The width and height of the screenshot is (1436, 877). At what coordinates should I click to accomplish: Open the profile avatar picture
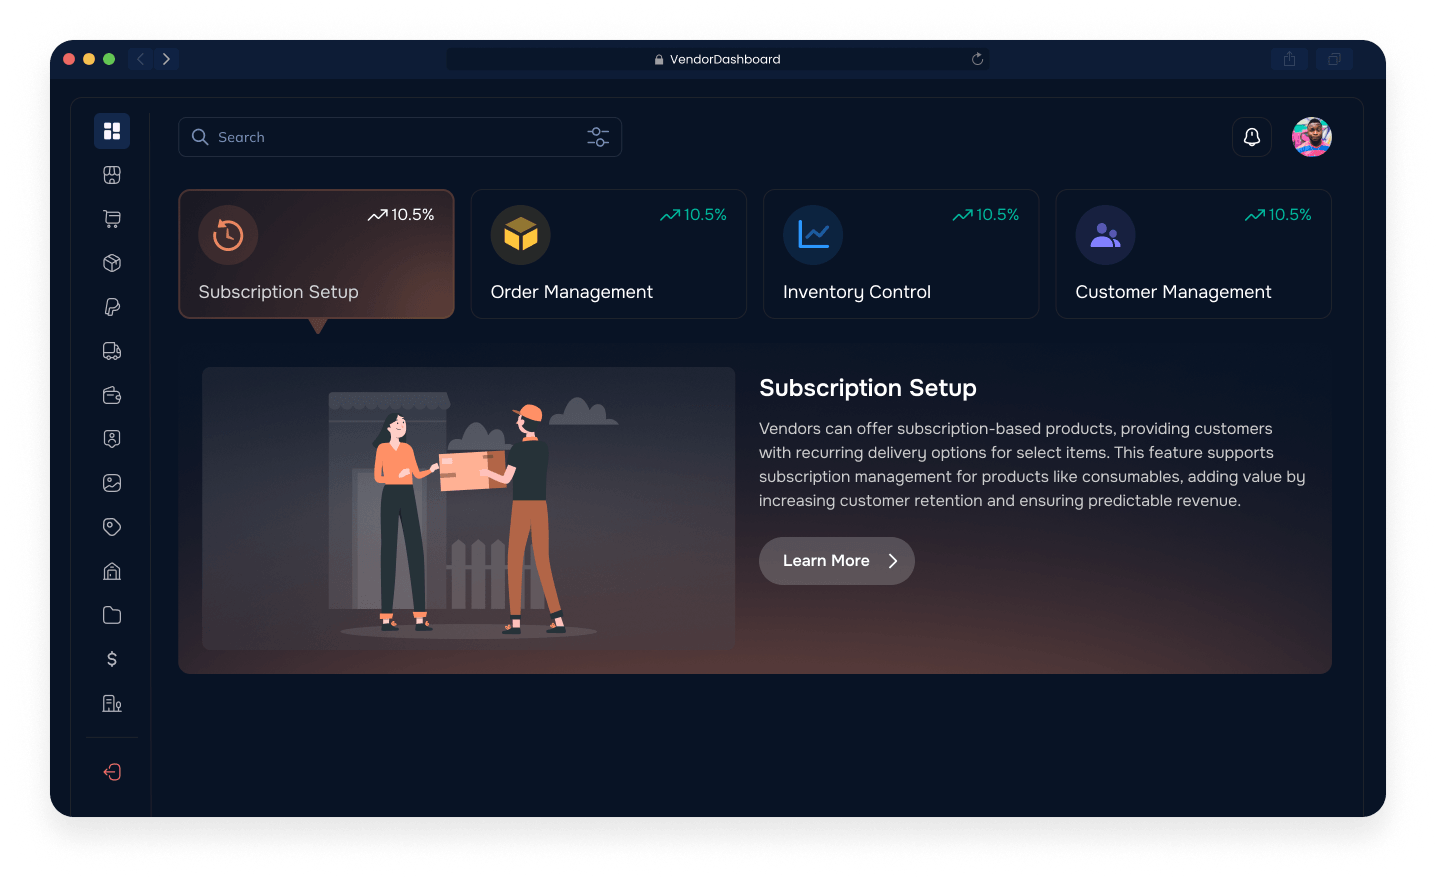point(1311,137)
